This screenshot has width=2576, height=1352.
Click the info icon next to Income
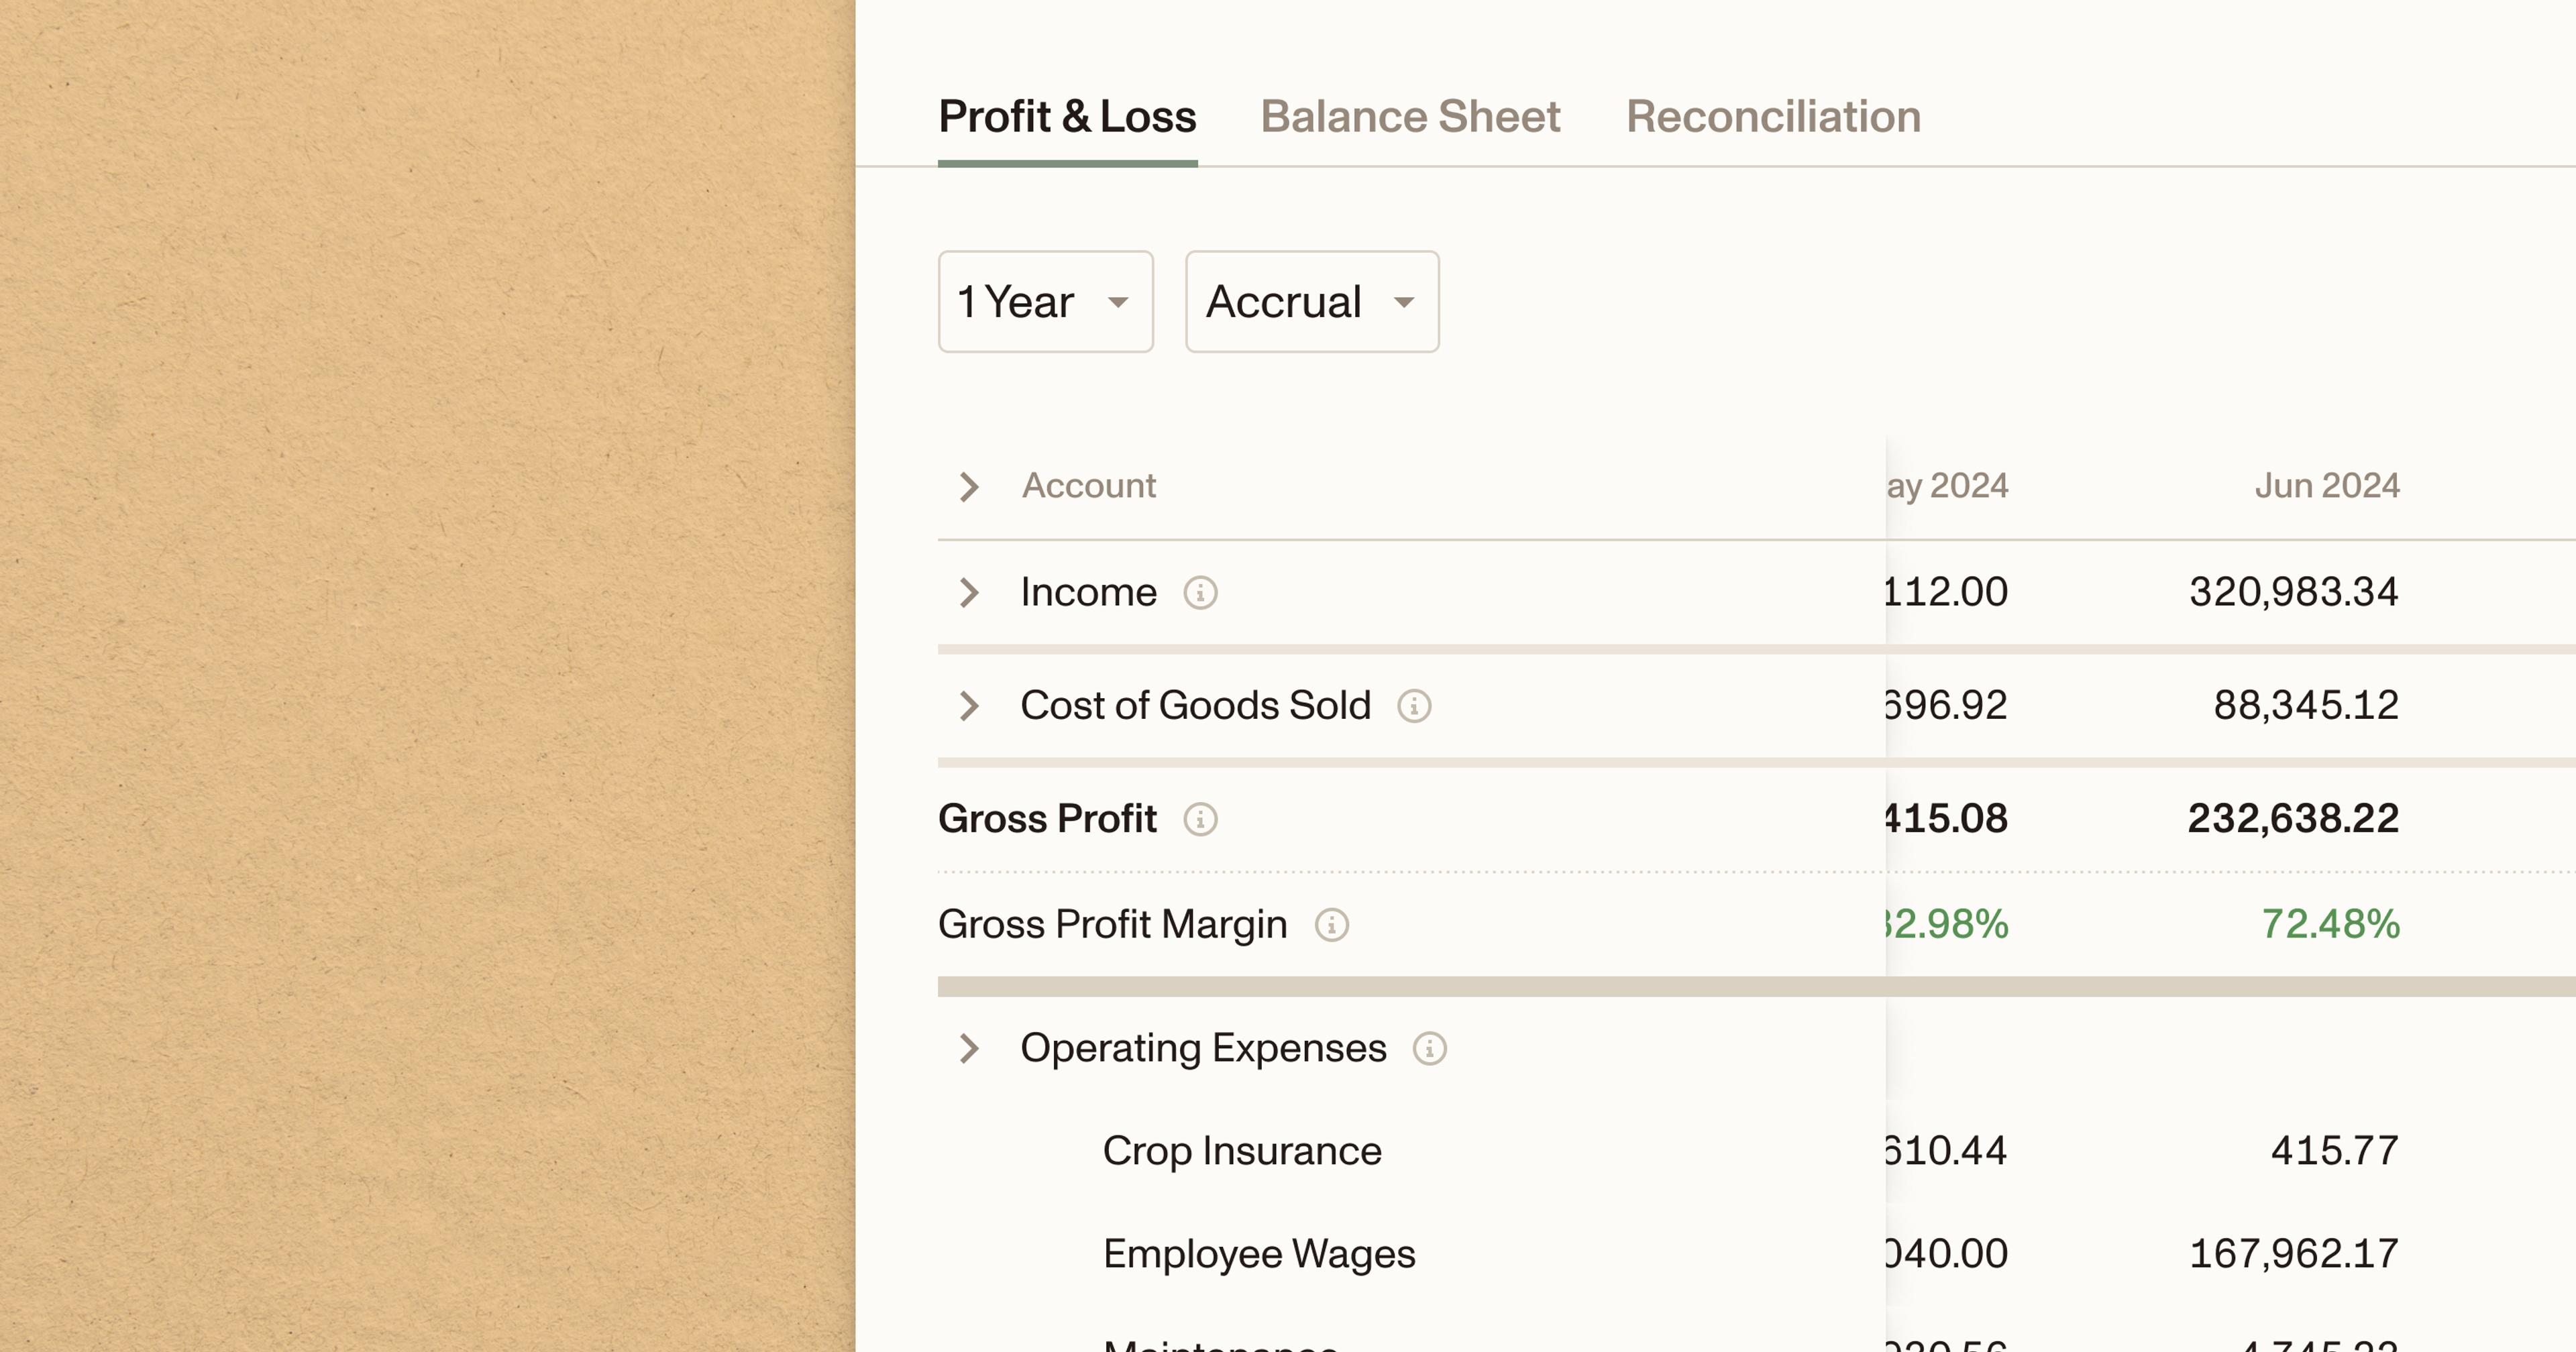(x=1200, y=593)
